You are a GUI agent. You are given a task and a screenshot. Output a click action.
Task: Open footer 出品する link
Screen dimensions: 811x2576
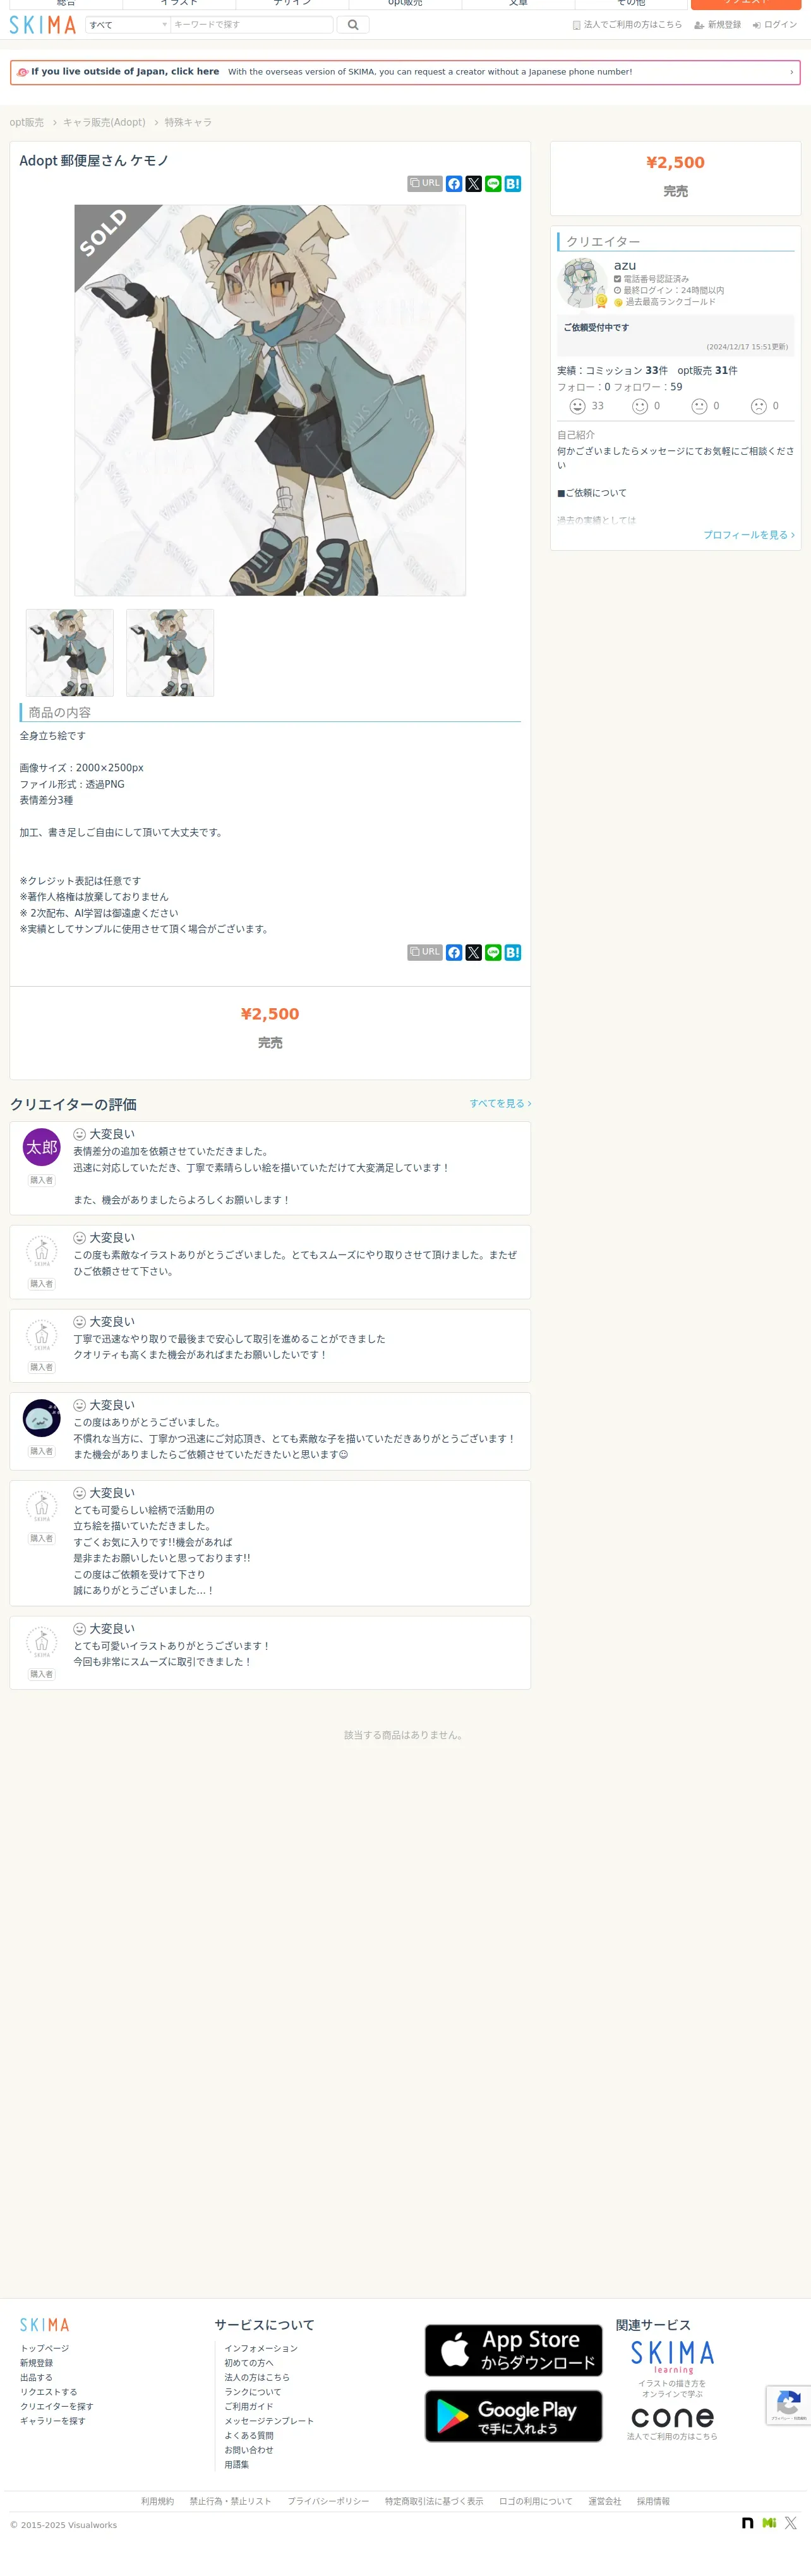tap(36, 2377)
